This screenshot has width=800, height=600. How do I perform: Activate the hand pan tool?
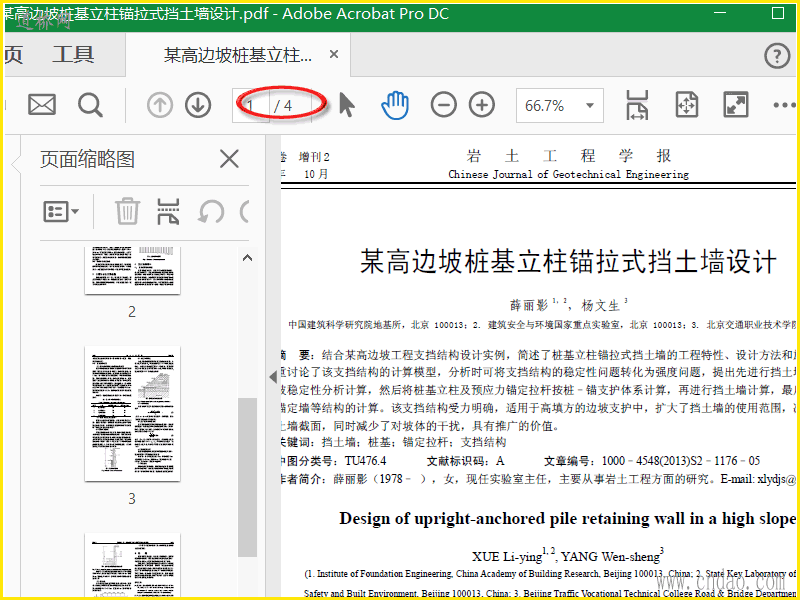395,105
